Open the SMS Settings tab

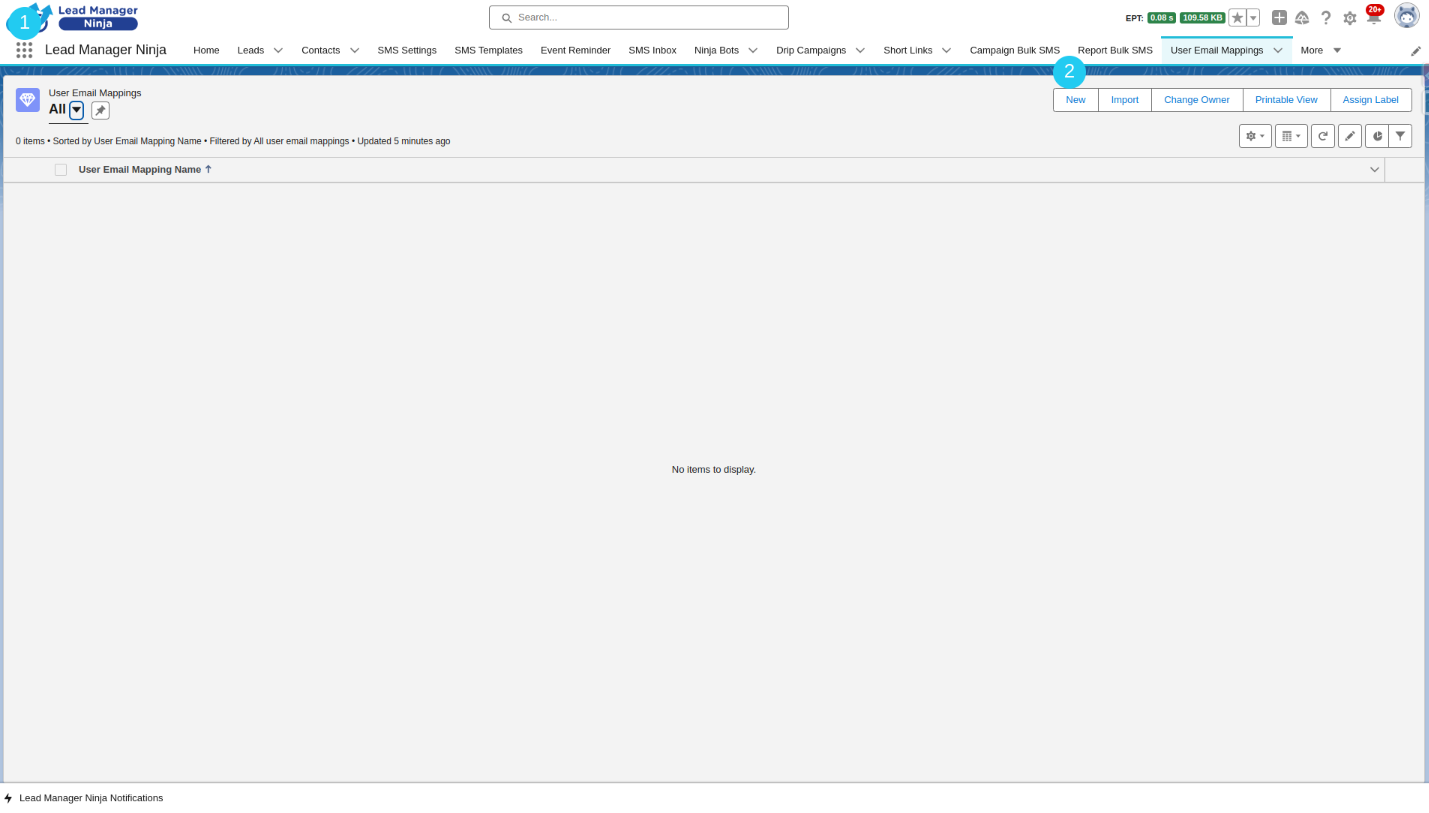pos(407,50)
